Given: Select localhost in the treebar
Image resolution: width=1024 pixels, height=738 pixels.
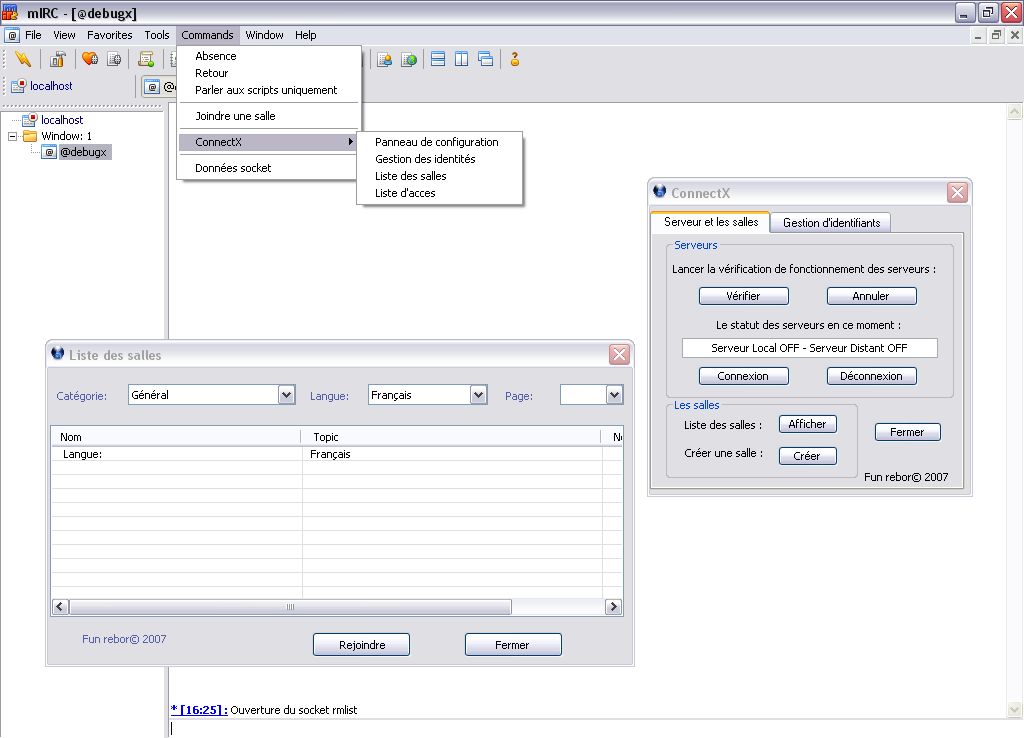Looking at the screenshot, I should [x=62, y=120].
